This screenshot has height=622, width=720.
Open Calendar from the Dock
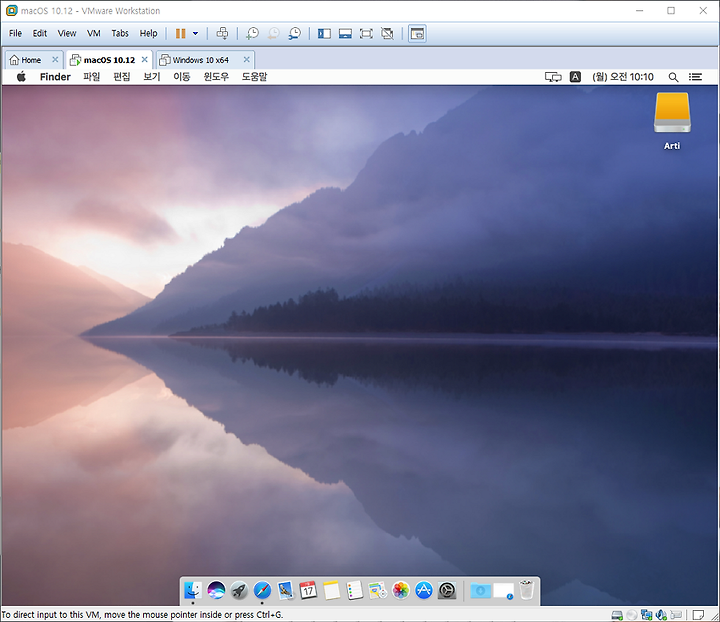pyautogui.click(x=308, y=590)
